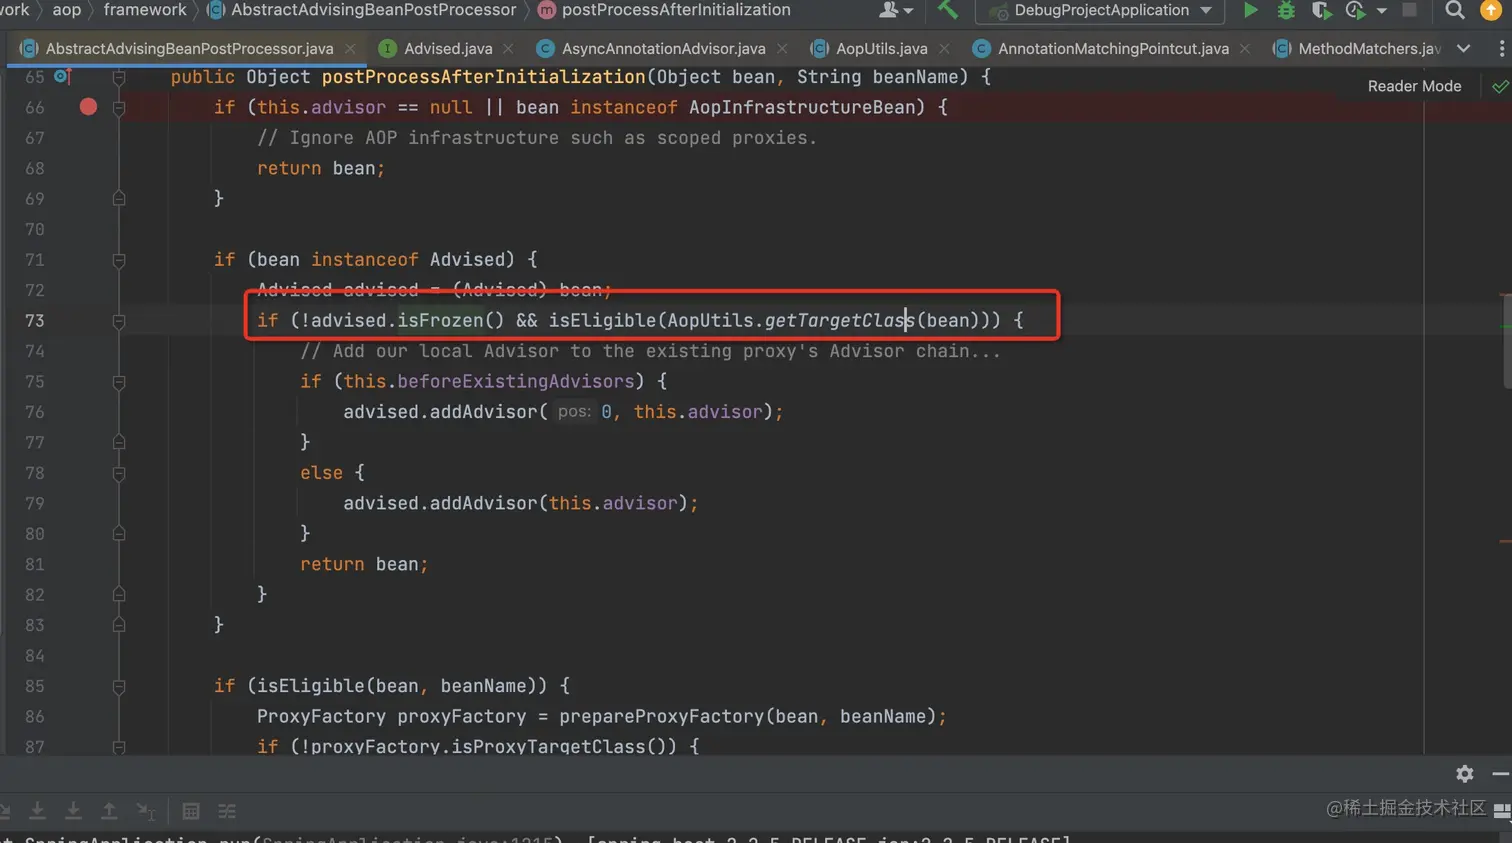
Task: Switch to AopUtils.java tab
Action: click(881, 48)
